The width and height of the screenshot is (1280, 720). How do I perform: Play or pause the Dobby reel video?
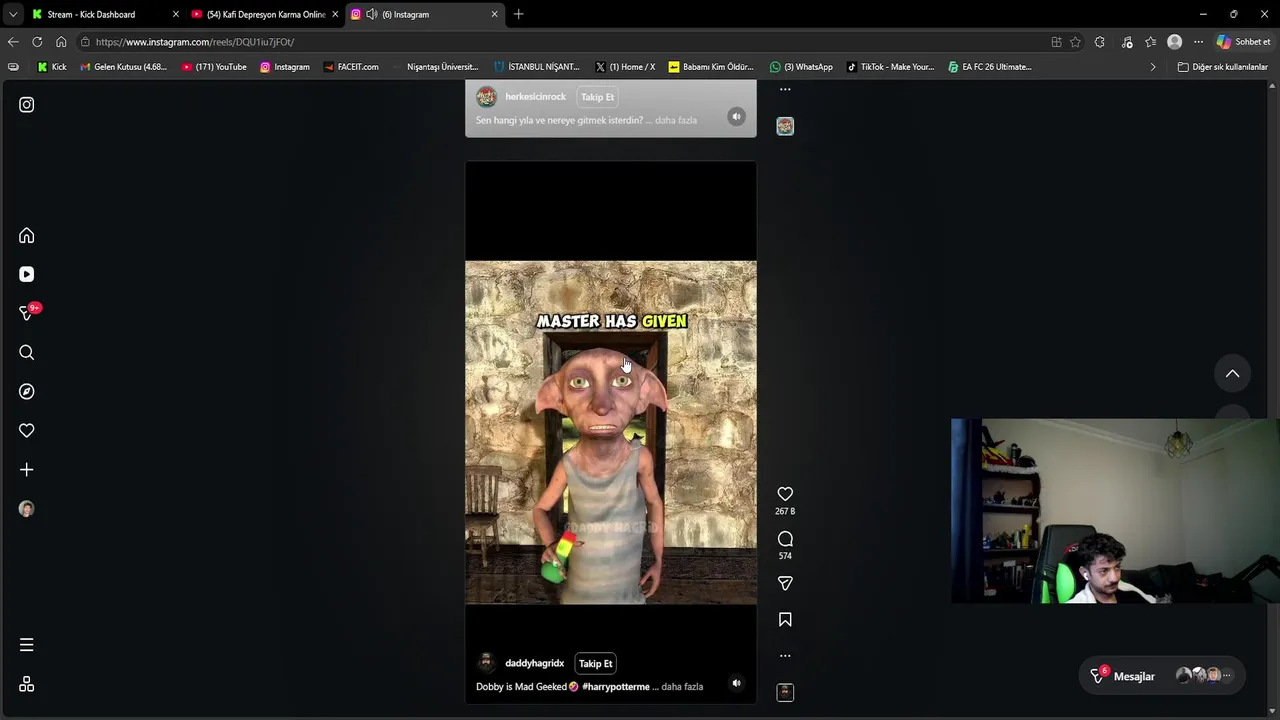[611, 432]
